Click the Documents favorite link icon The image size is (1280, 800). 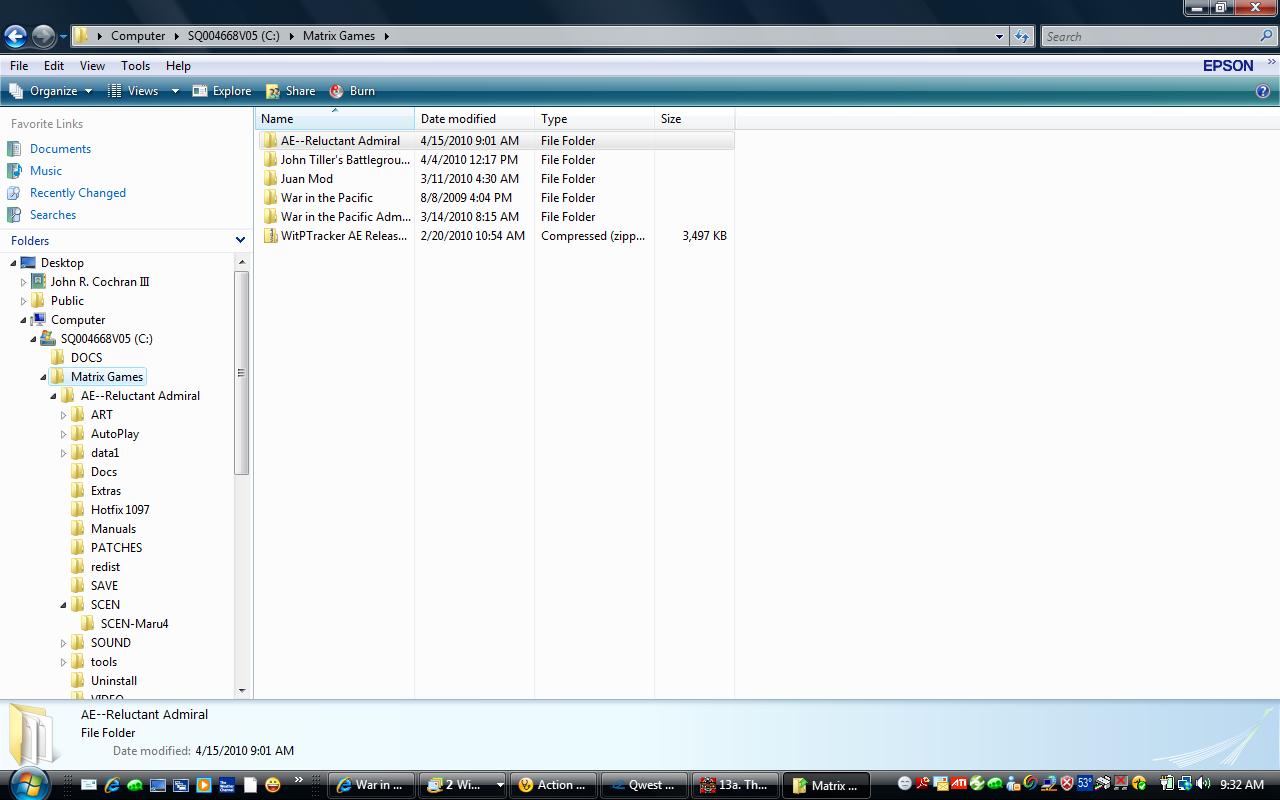coord(14,149)
